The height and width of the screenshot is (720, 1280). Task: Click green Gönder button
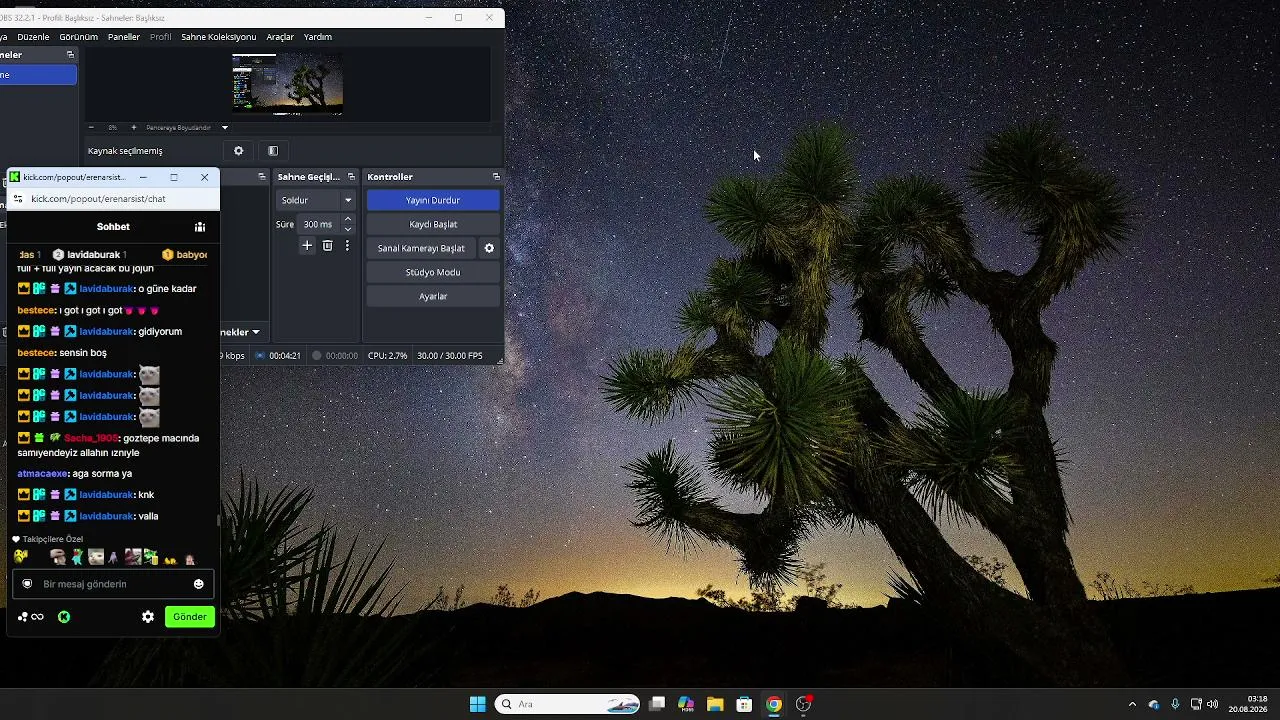click(190, 617)
